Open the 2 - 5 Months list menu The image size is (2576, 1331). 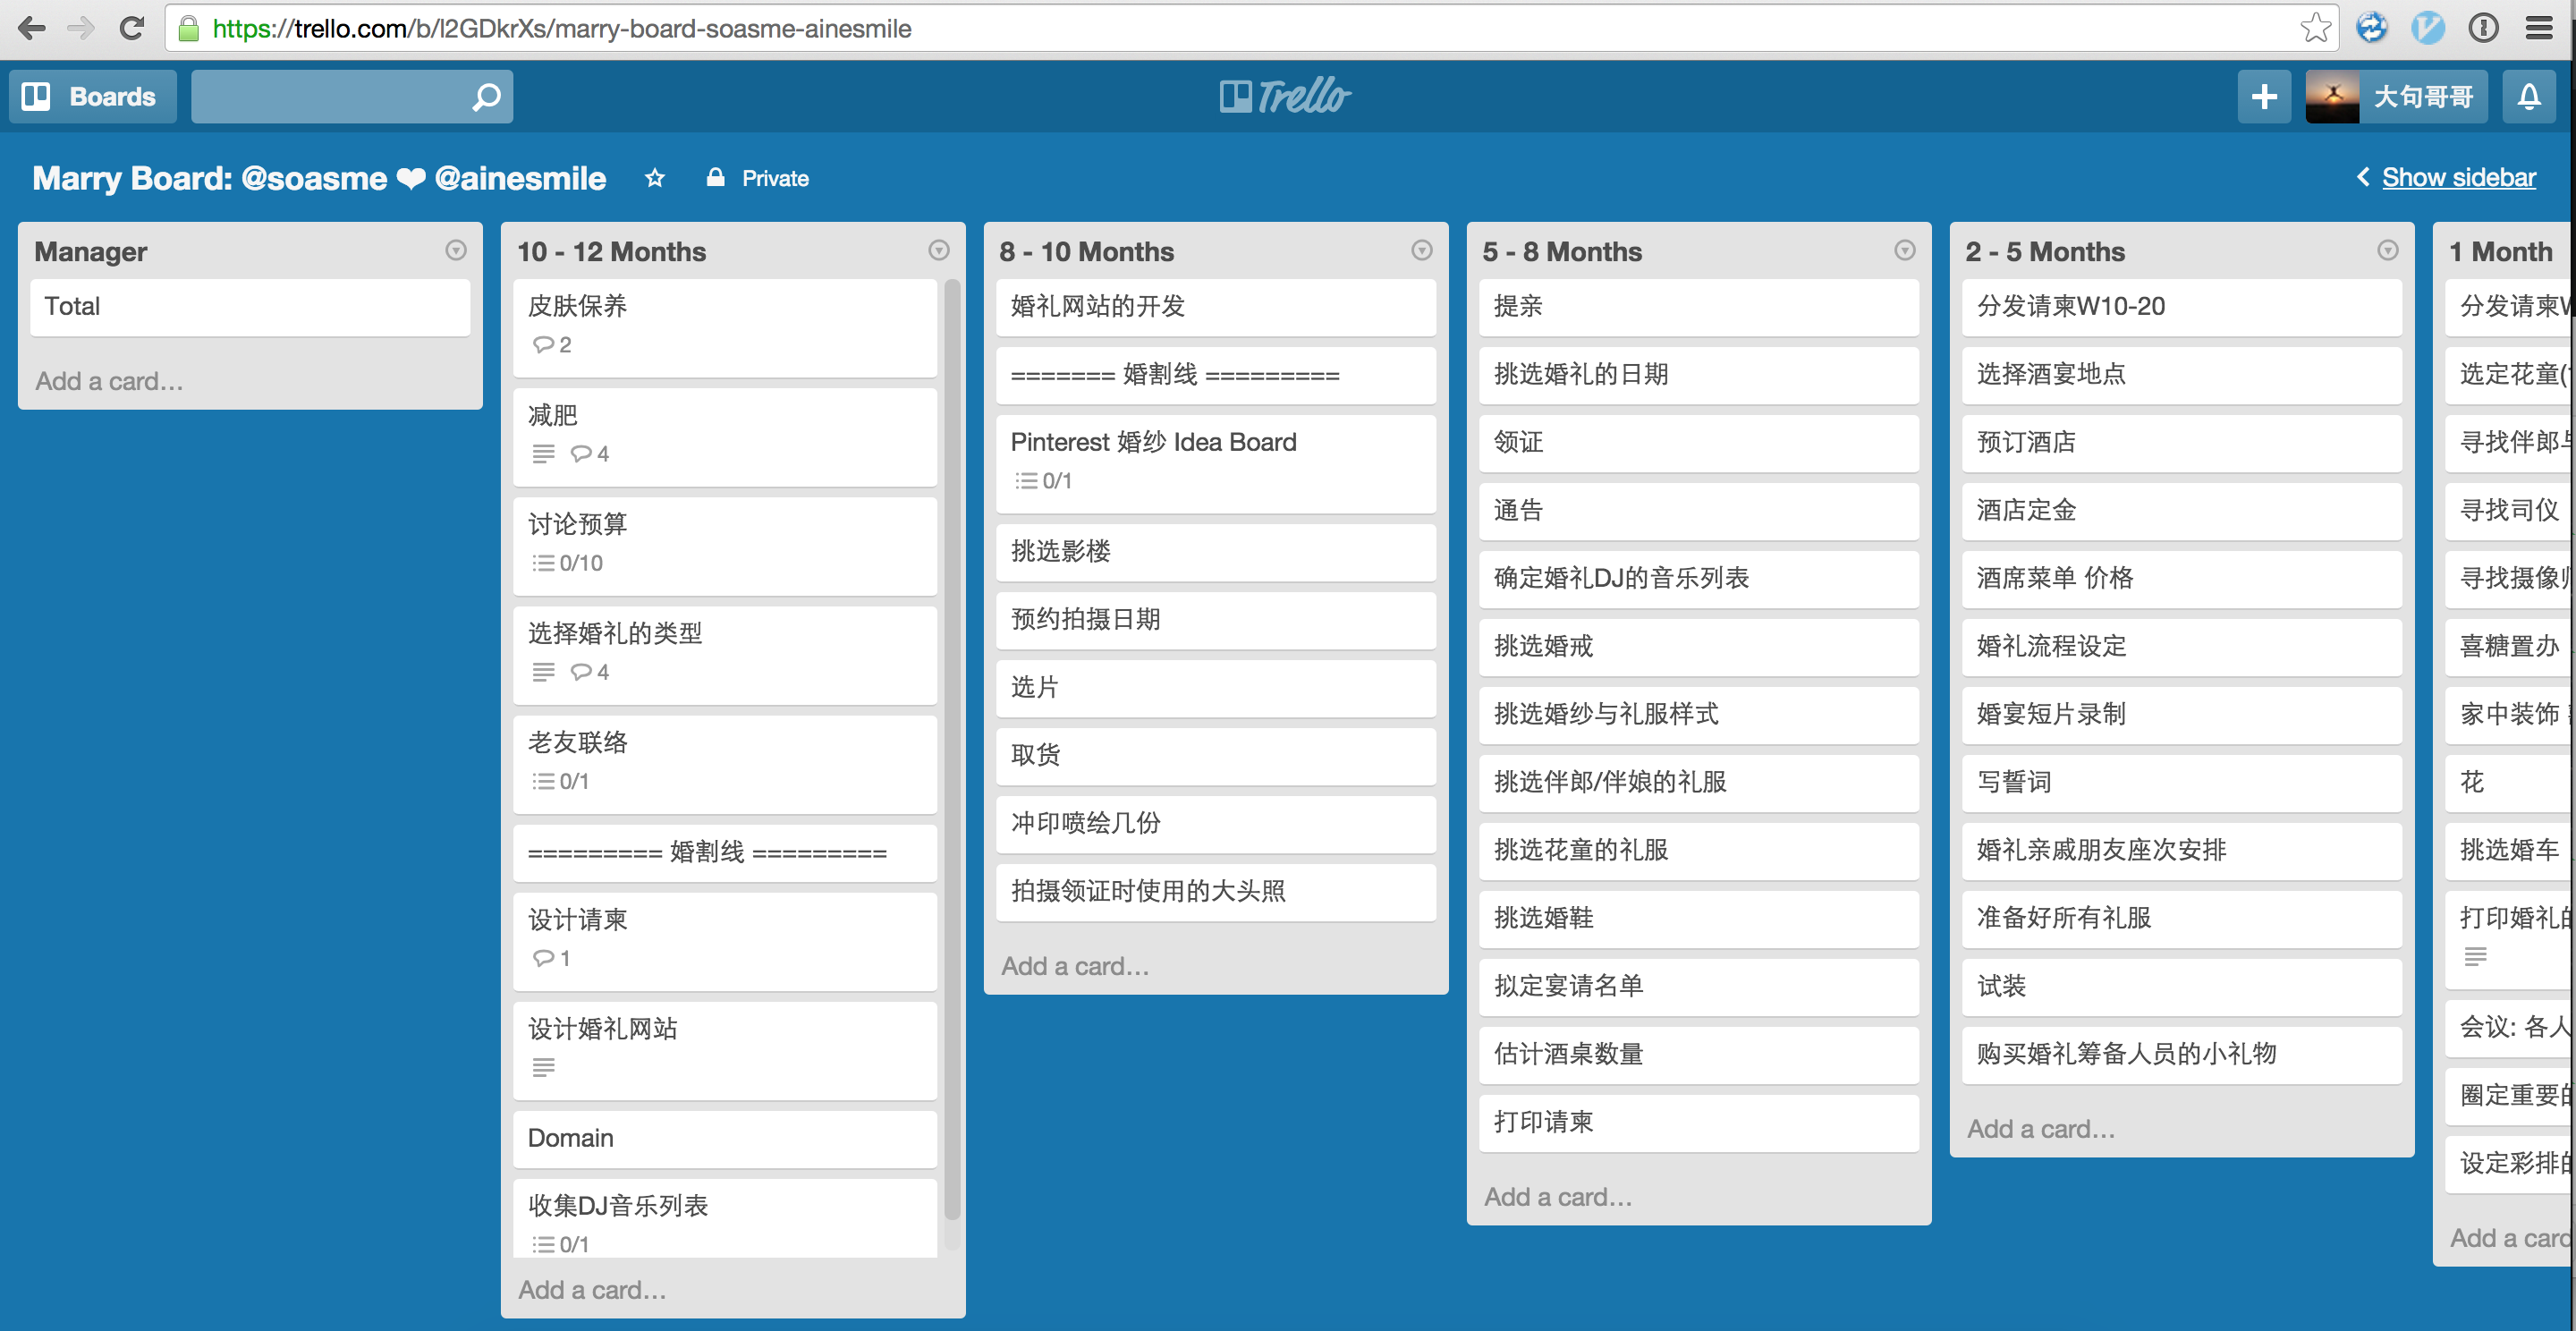[x=2388, y=250]
